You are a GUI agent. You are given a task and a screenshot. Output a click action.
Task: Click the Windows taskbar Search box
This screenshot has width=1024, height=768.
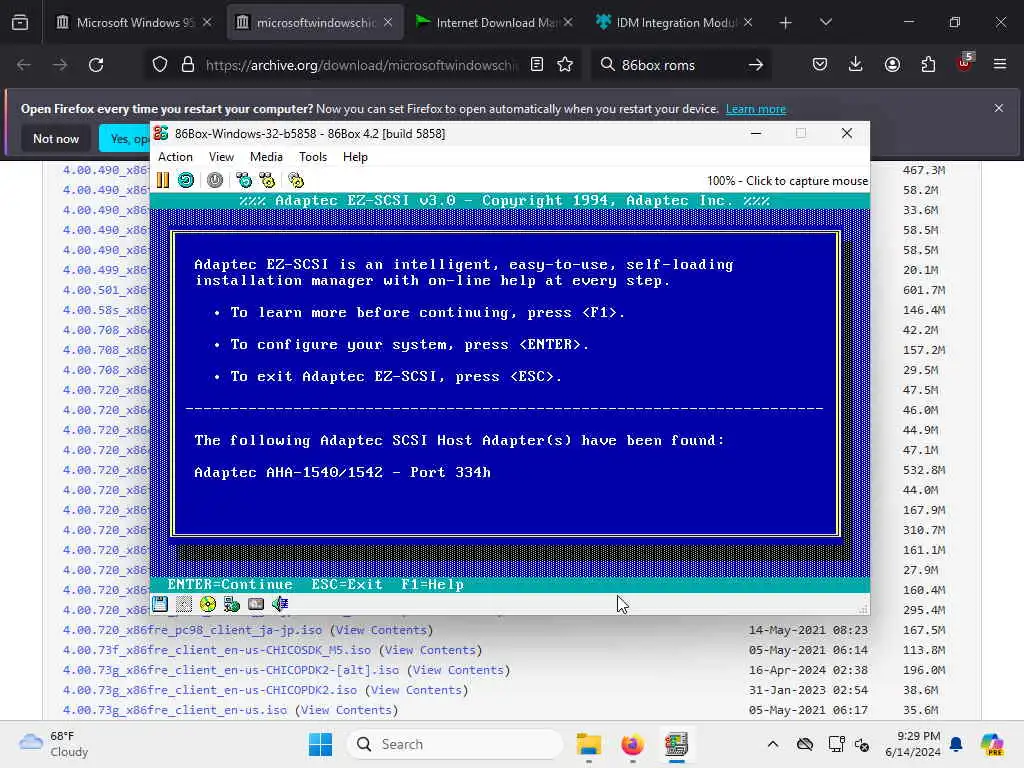[x=455, y=744]
